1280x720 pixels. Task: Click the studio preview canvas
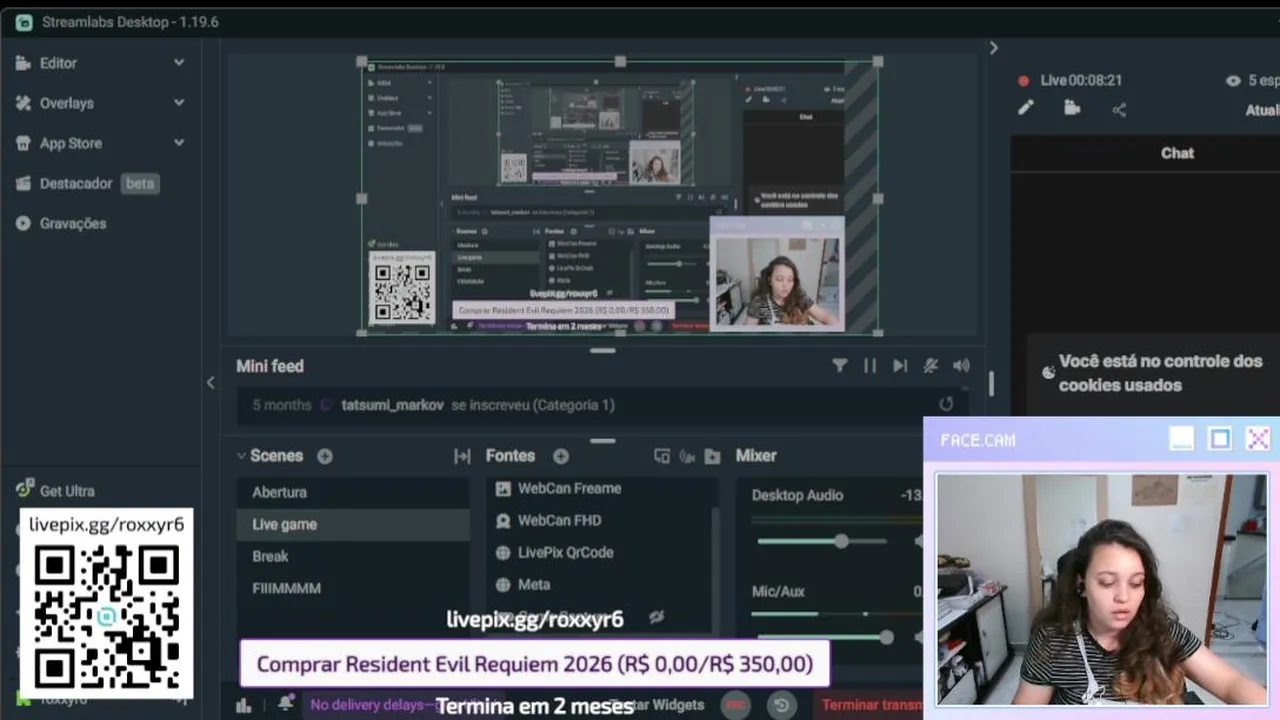tap(620, 197)
